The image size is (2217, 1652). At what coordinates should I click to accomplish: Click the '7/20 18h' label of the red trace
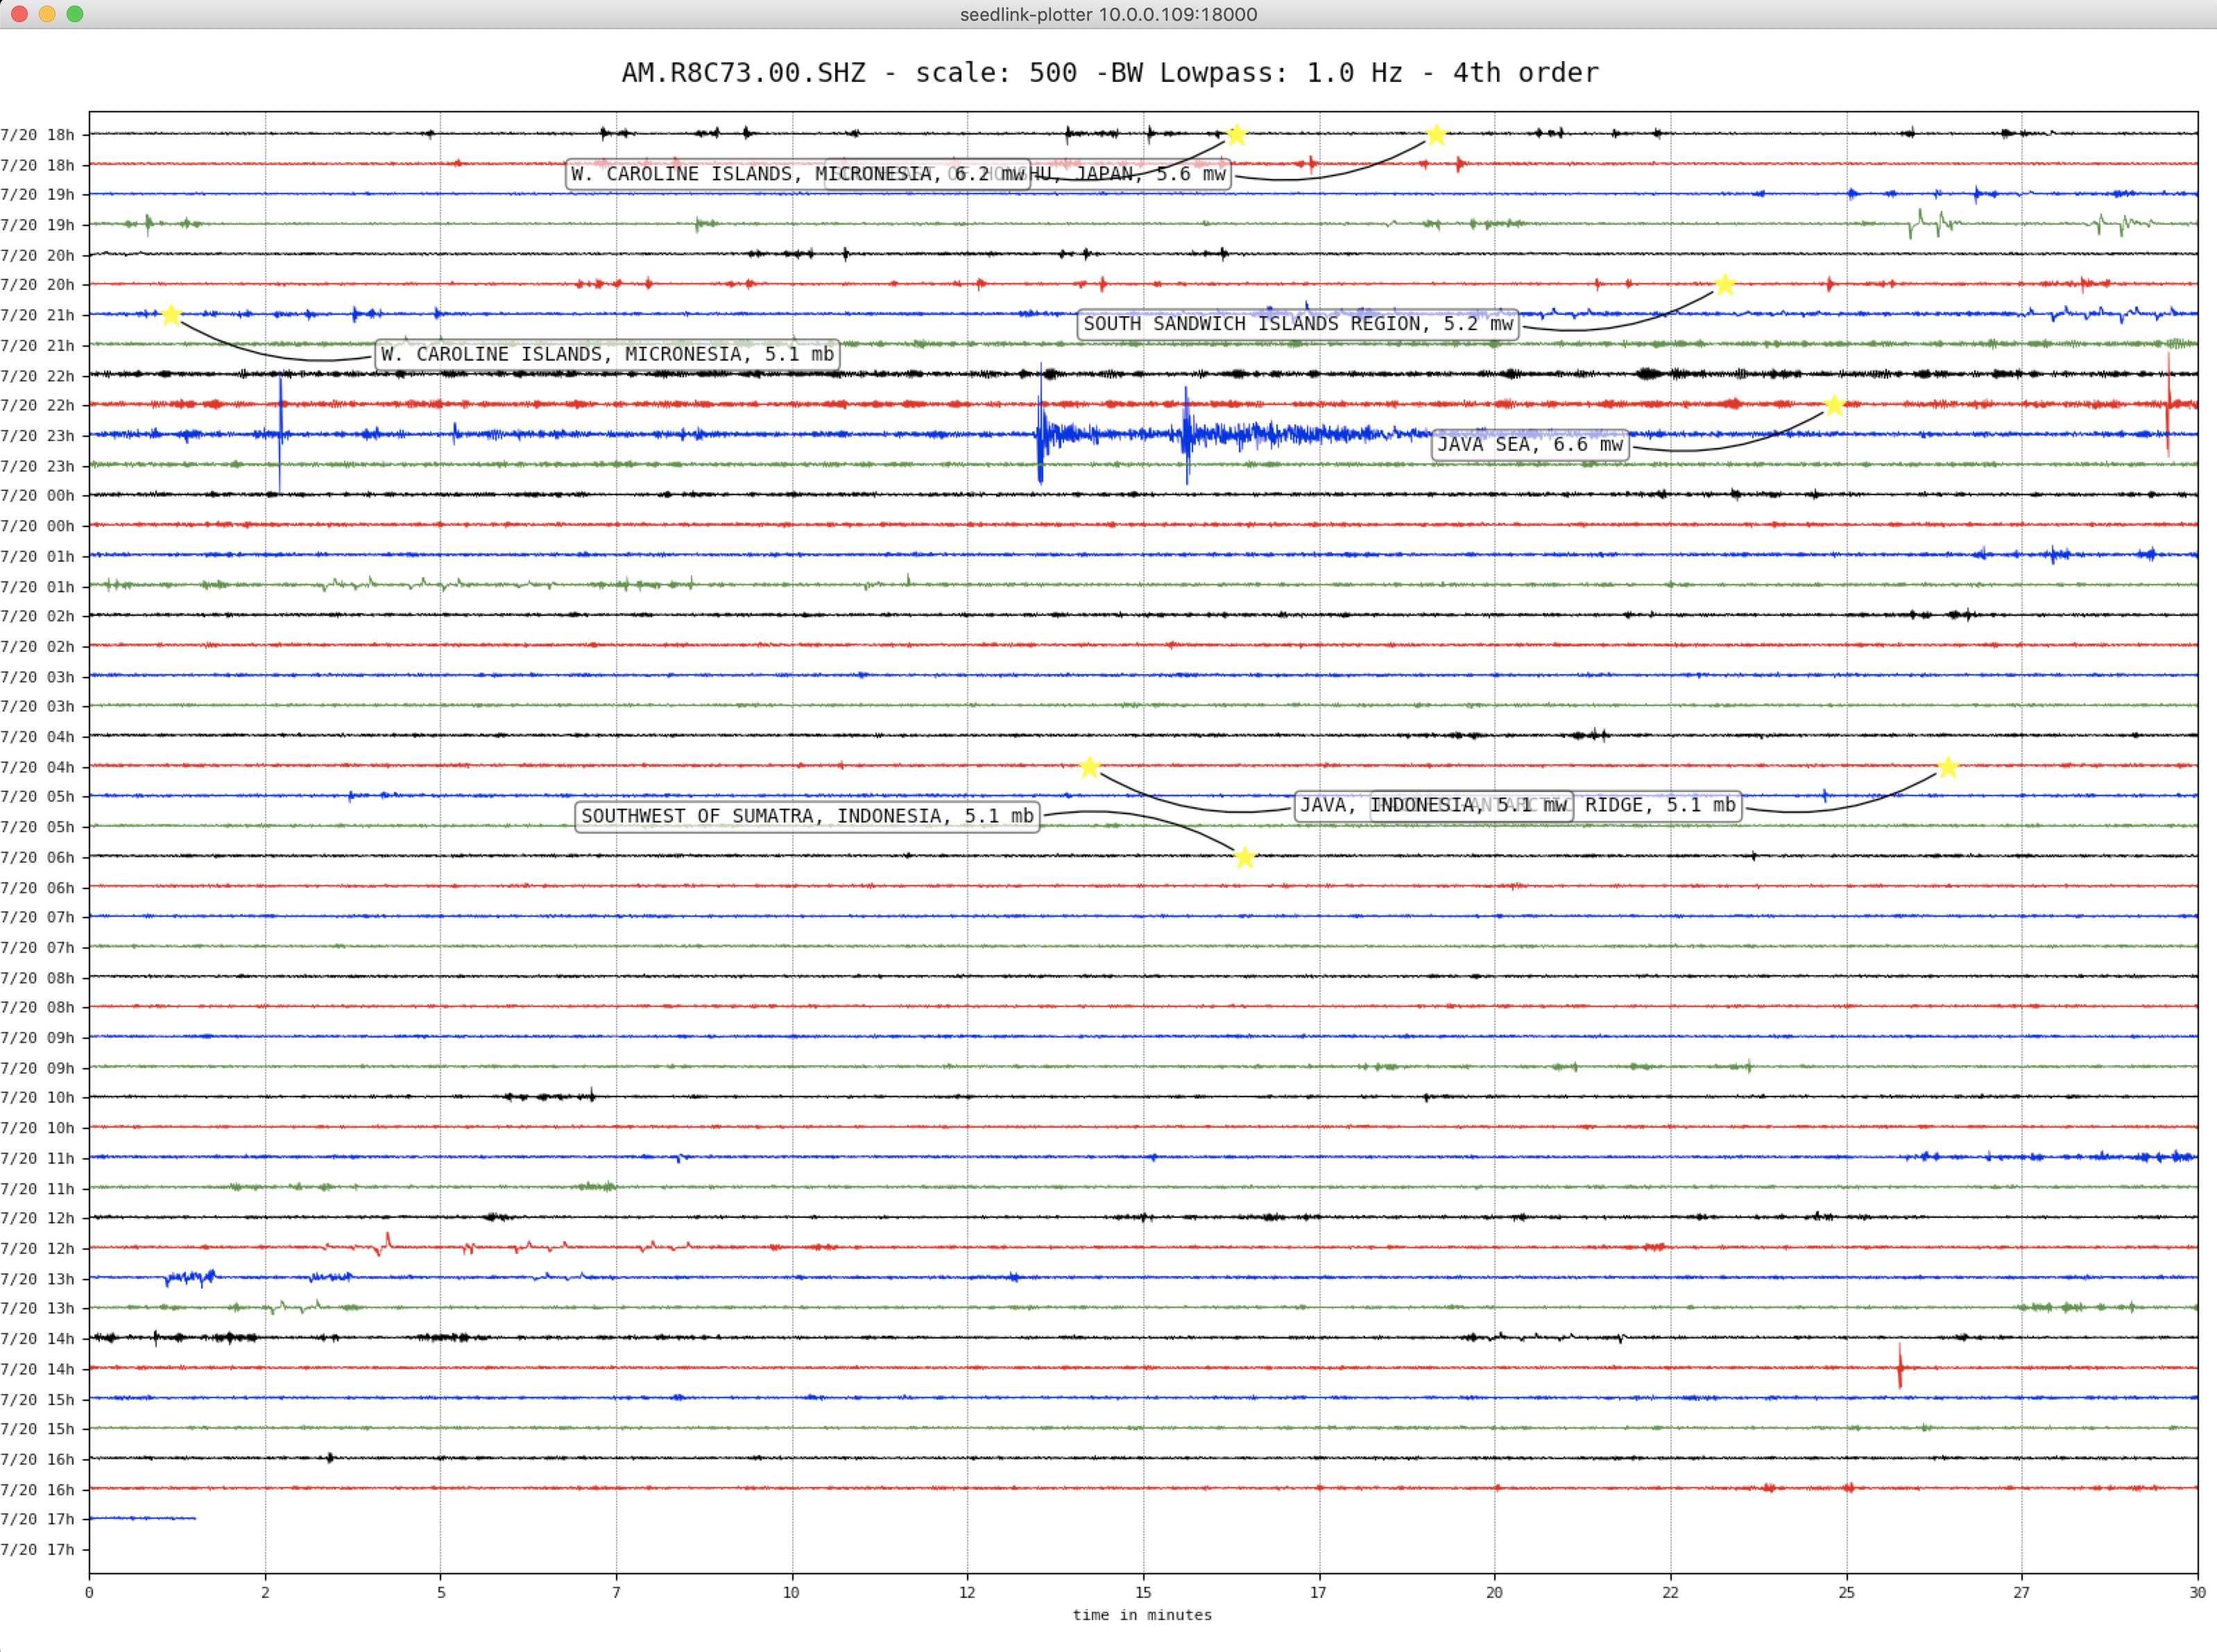38,165
